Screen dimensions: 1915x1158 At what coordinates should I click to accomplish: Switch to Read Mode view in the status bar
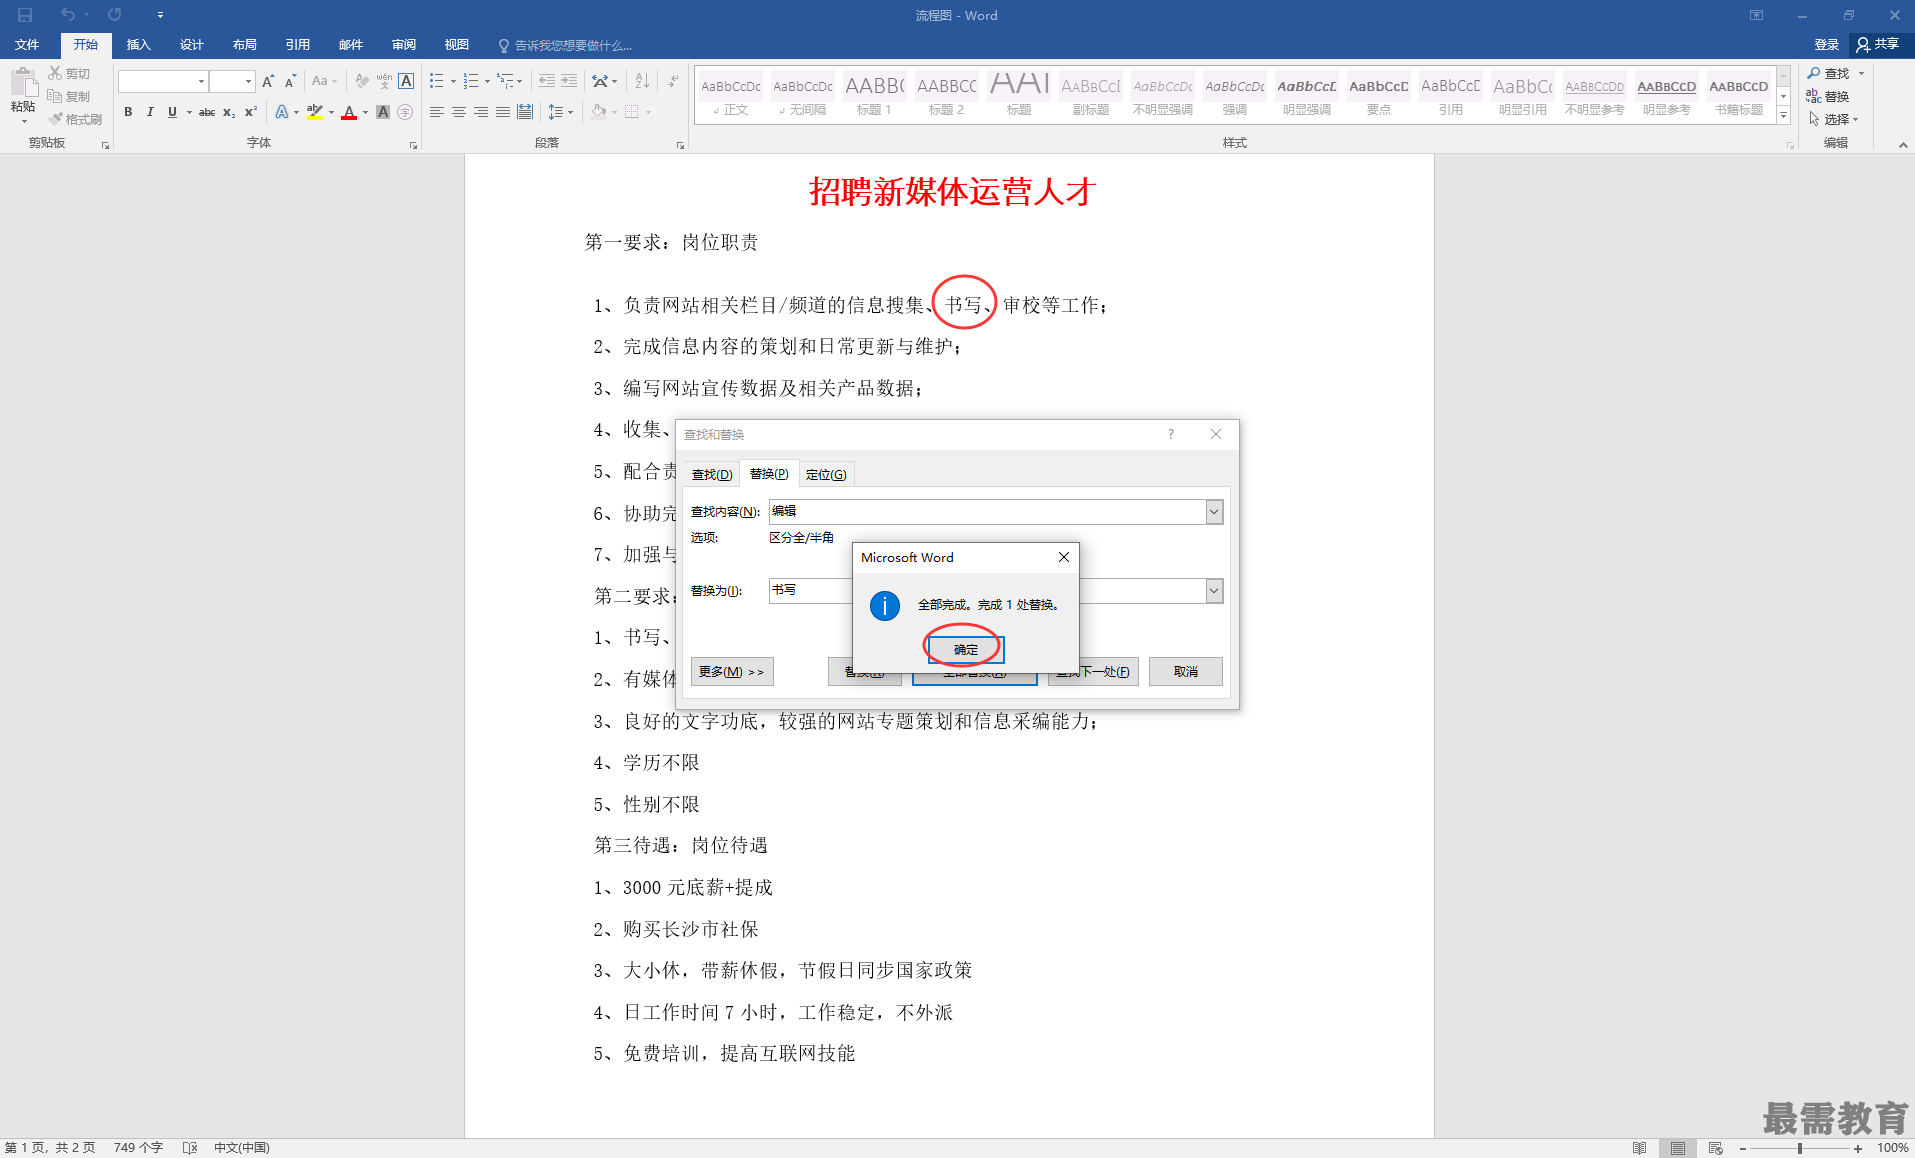[x=1639, y=1148]
